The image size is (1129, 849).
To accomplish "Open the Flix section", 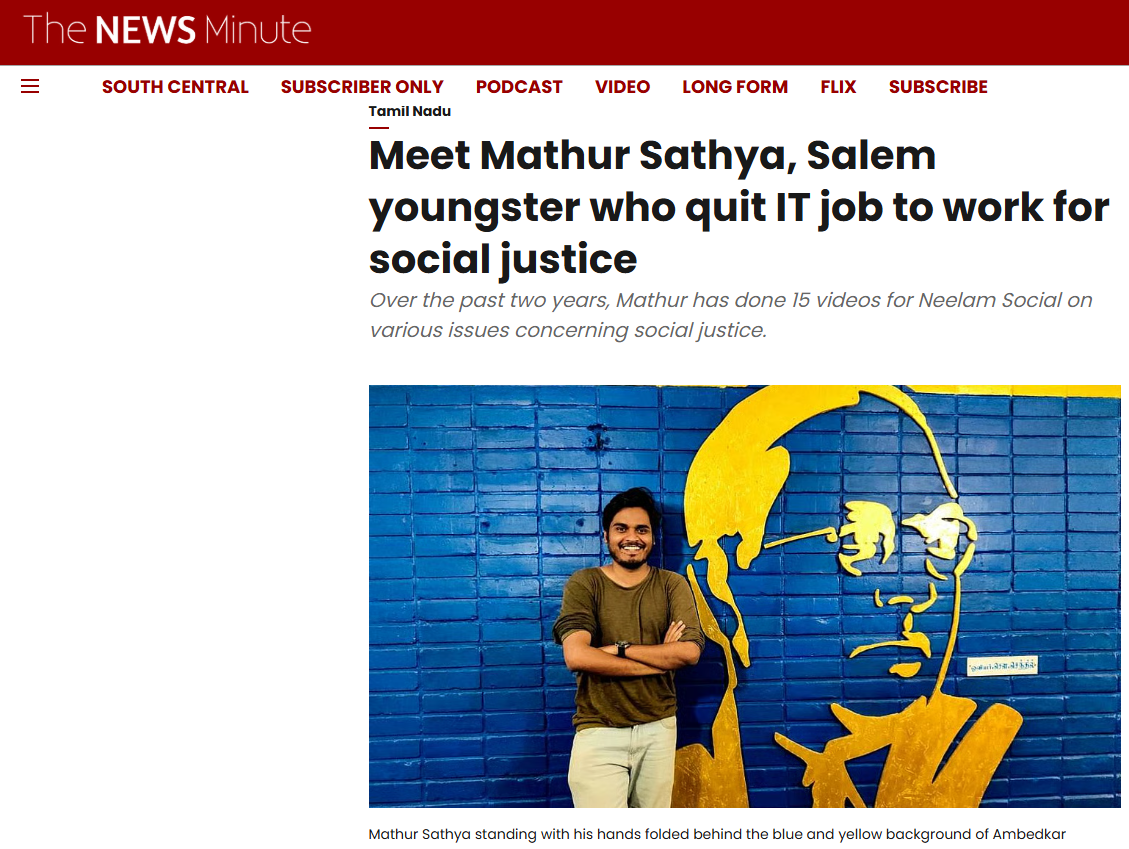I will pyautogui.click(x=838, y=87).
